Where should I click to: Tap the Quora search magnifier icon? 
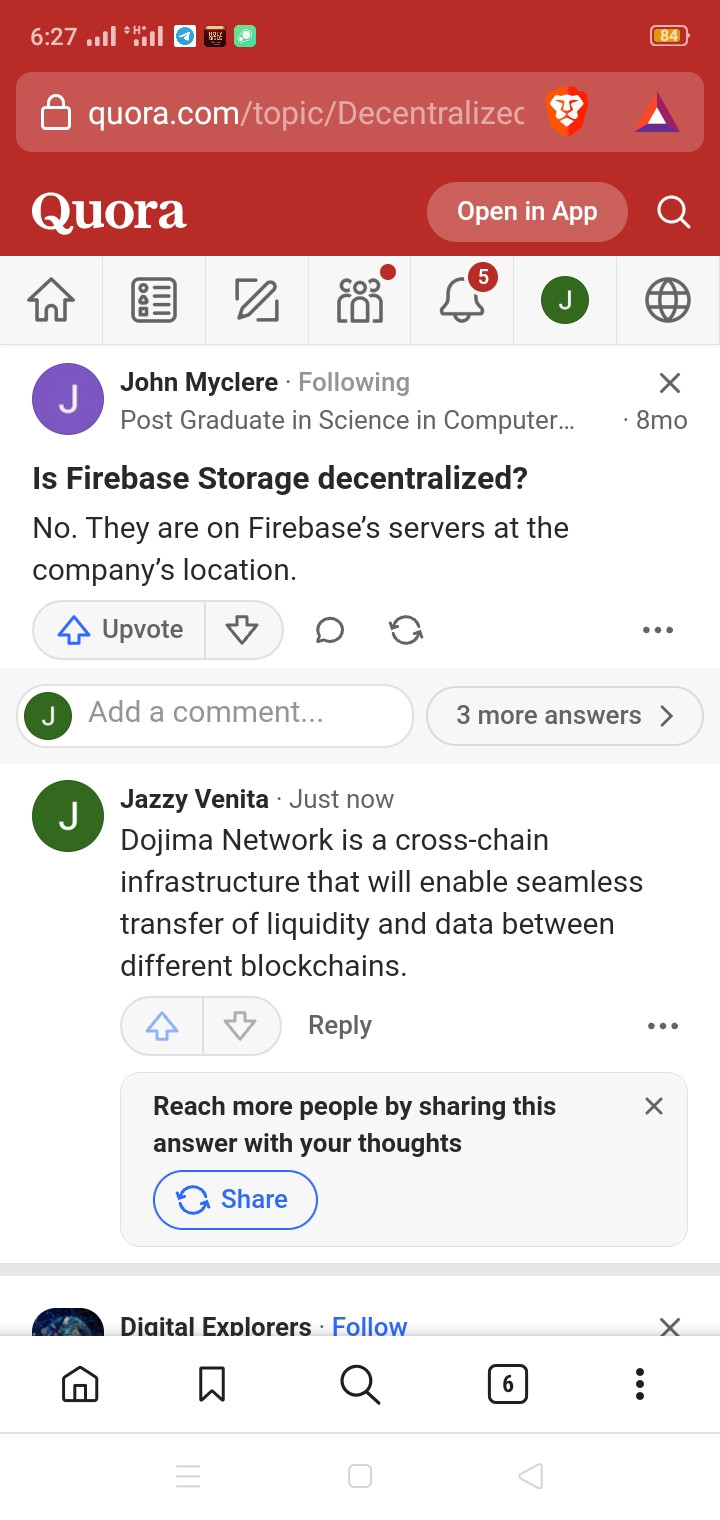[673, 212]
